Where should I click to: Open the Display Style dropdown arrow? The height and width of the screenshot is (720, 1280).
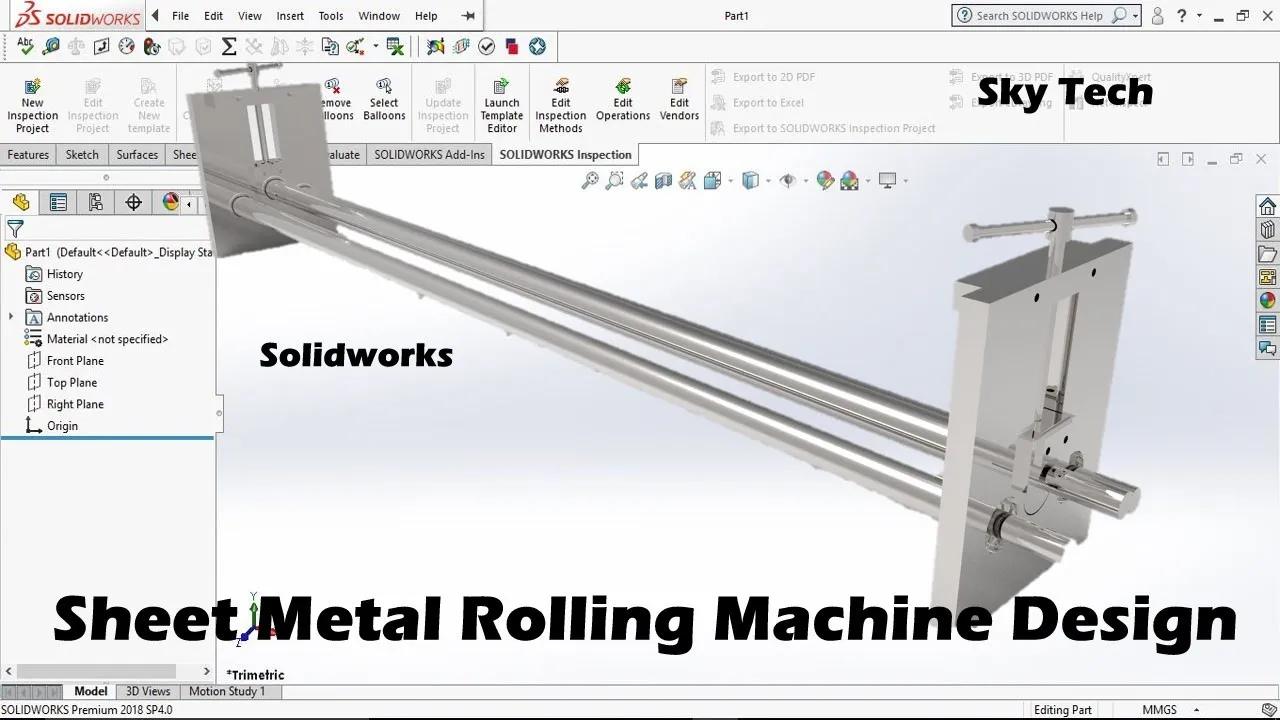[767, 181]
